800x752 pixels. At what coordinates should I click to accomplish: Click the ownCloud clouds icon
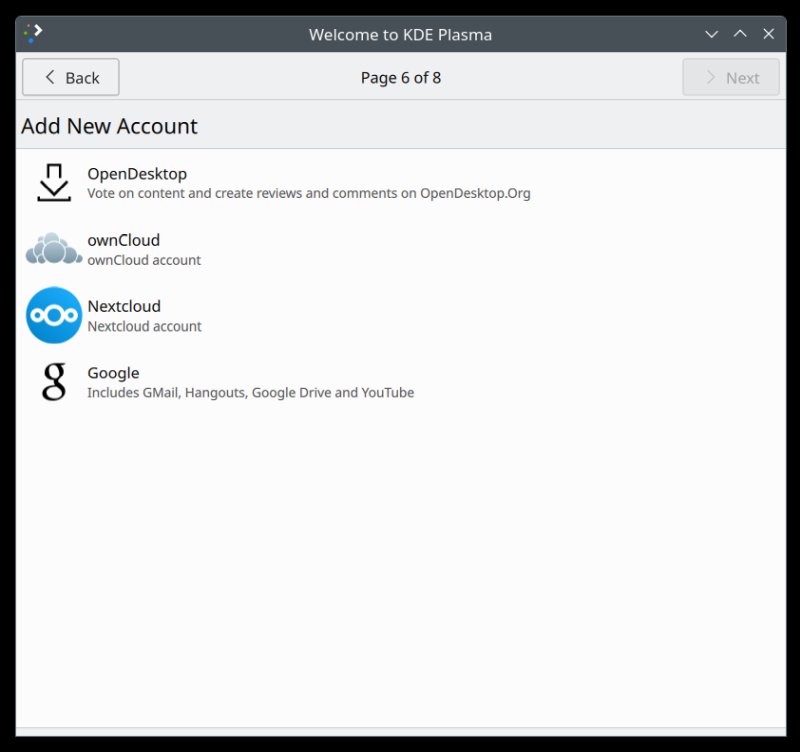(x=53, y=248)
